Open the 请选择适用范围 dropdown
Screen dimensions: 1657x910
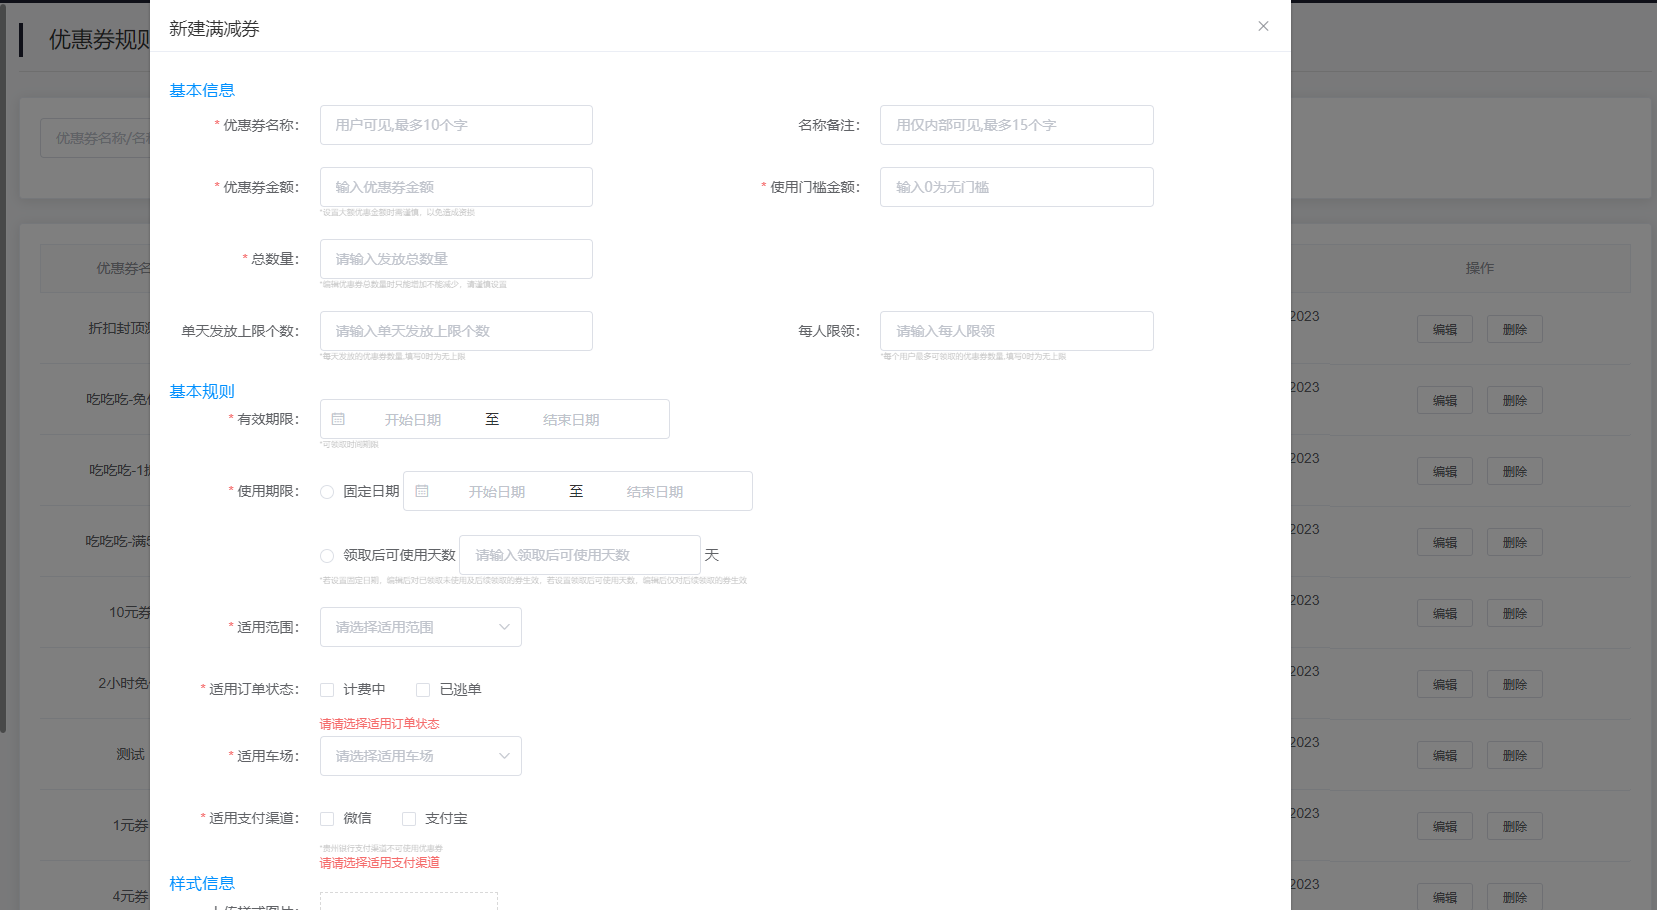tap(420, 627)
